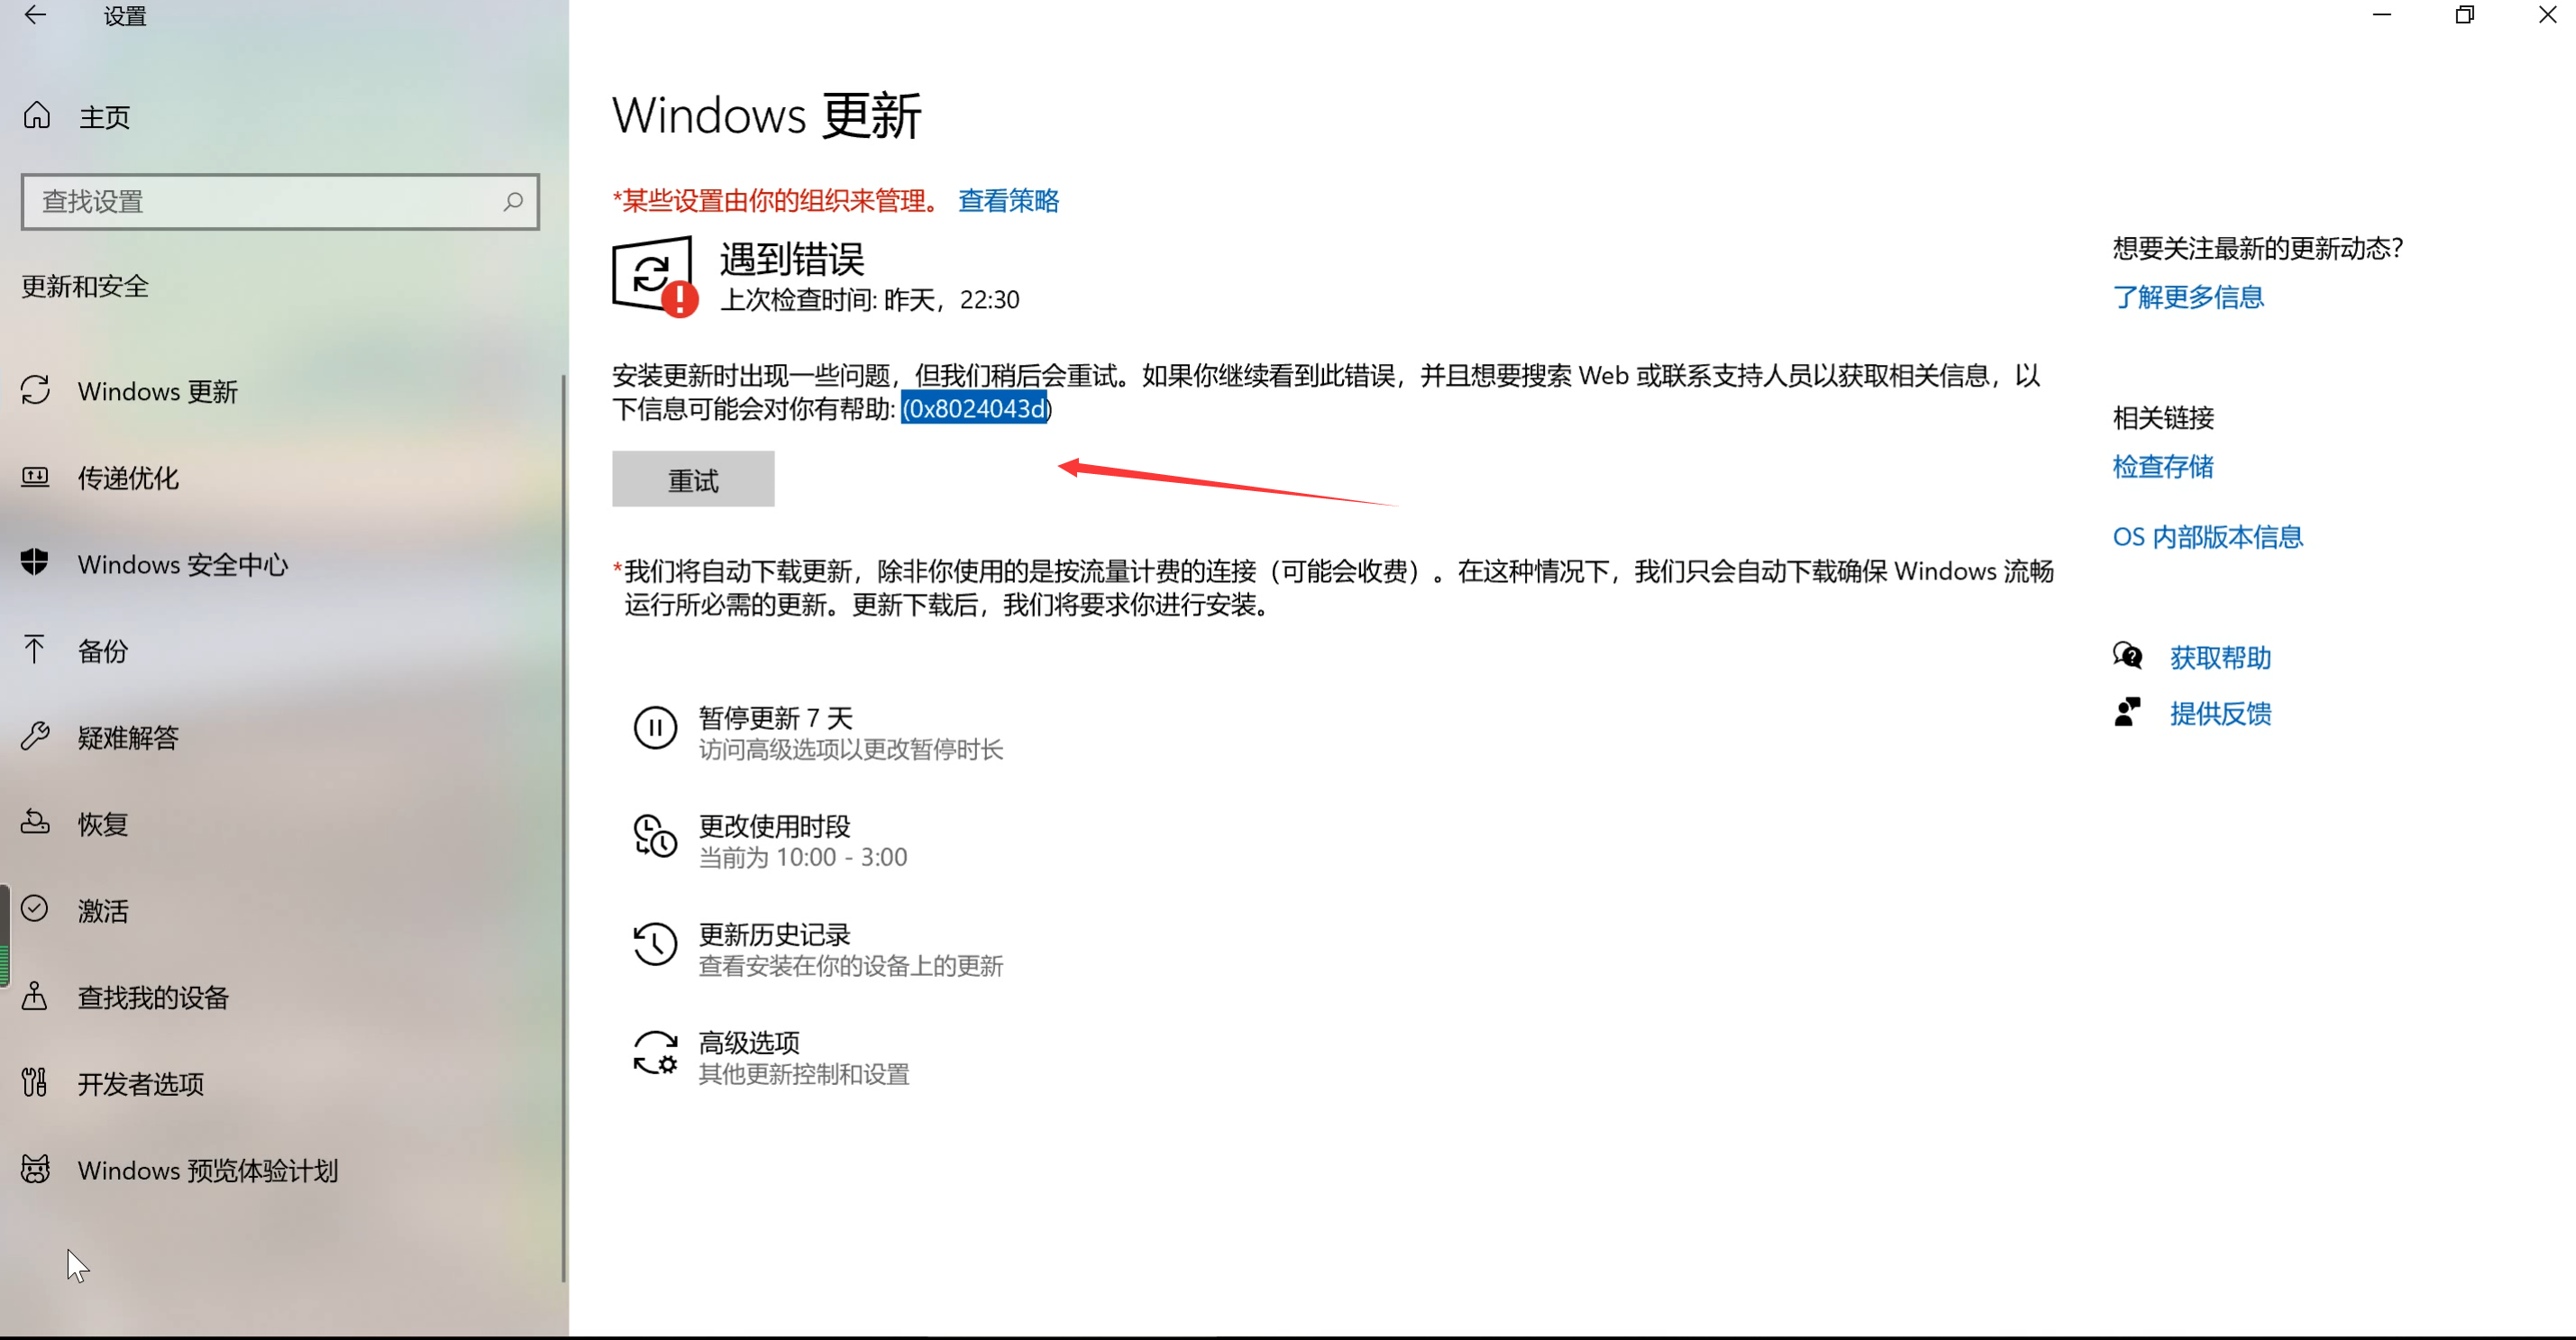
Task: Open the 提供反馈 link
Action: click(2220, 713)
